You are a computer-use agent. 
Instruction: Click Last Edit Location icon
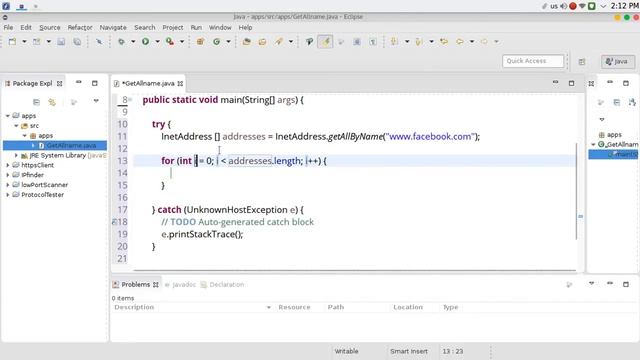444,42
